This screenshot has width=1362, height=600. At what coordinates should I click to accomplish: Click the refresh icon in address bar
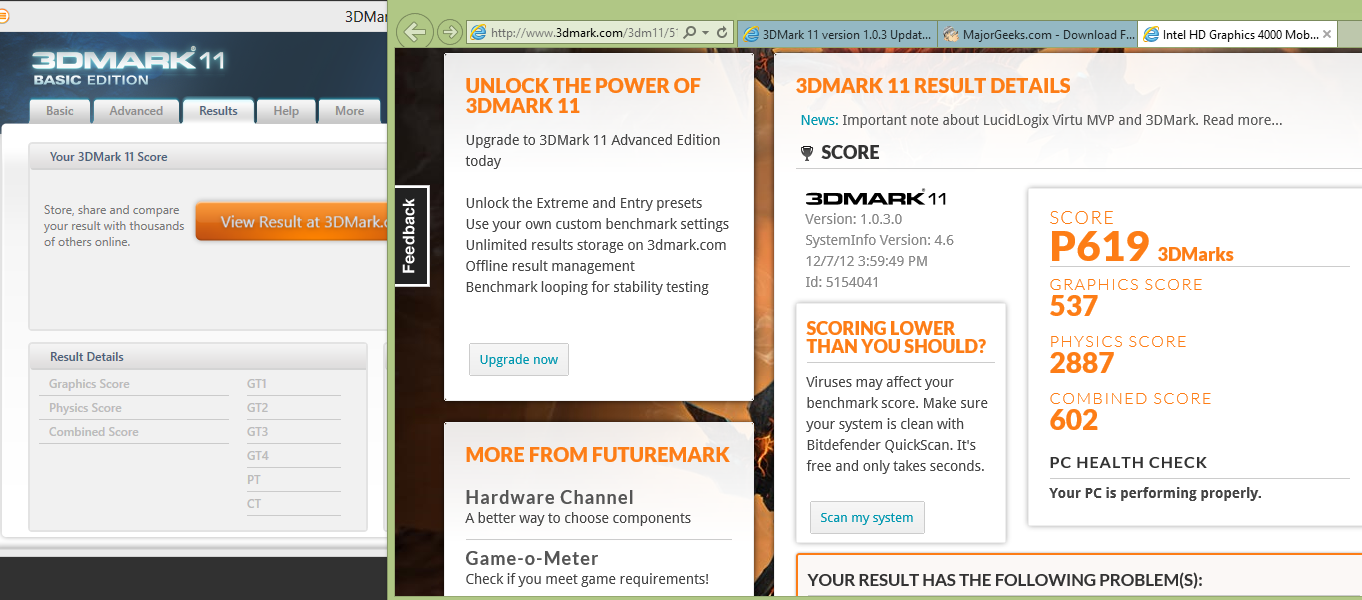pos(722,33)
